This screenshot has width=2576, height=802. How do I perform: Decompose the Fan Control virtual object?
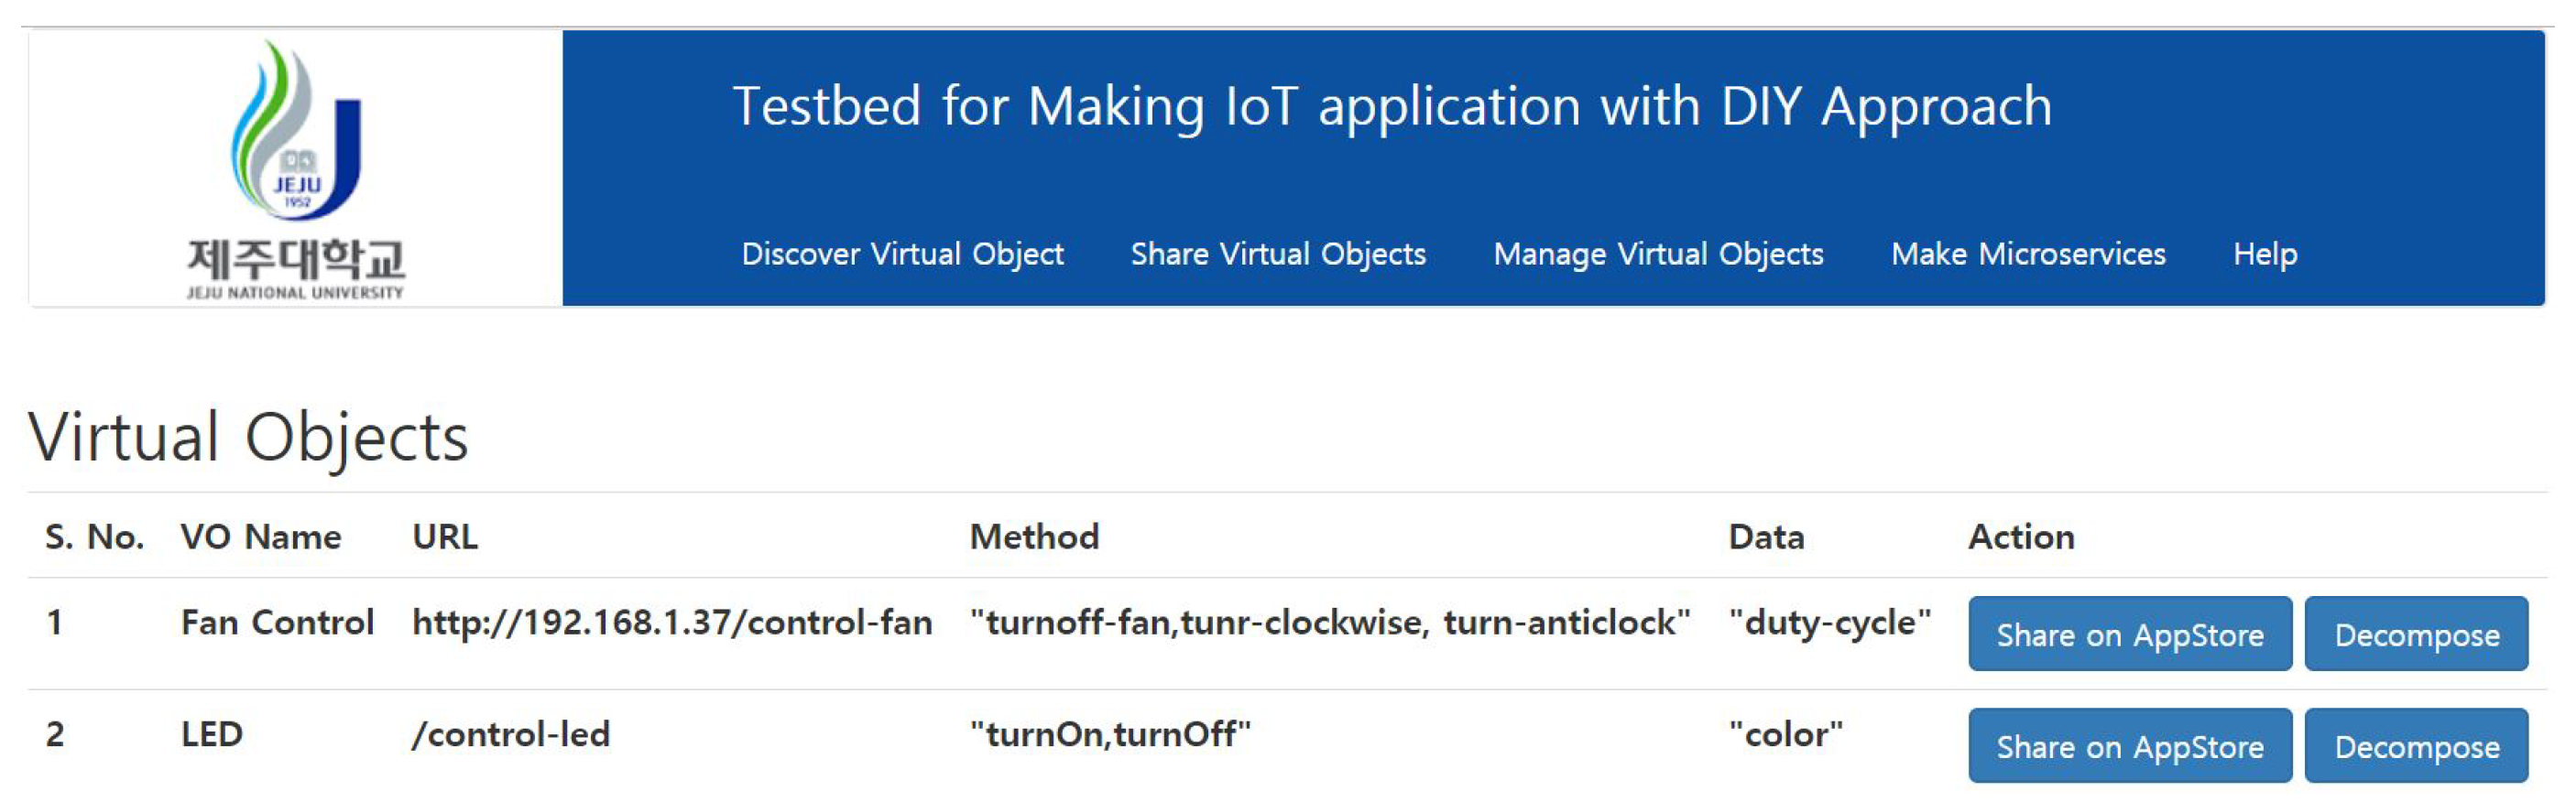coord(2416,634)
